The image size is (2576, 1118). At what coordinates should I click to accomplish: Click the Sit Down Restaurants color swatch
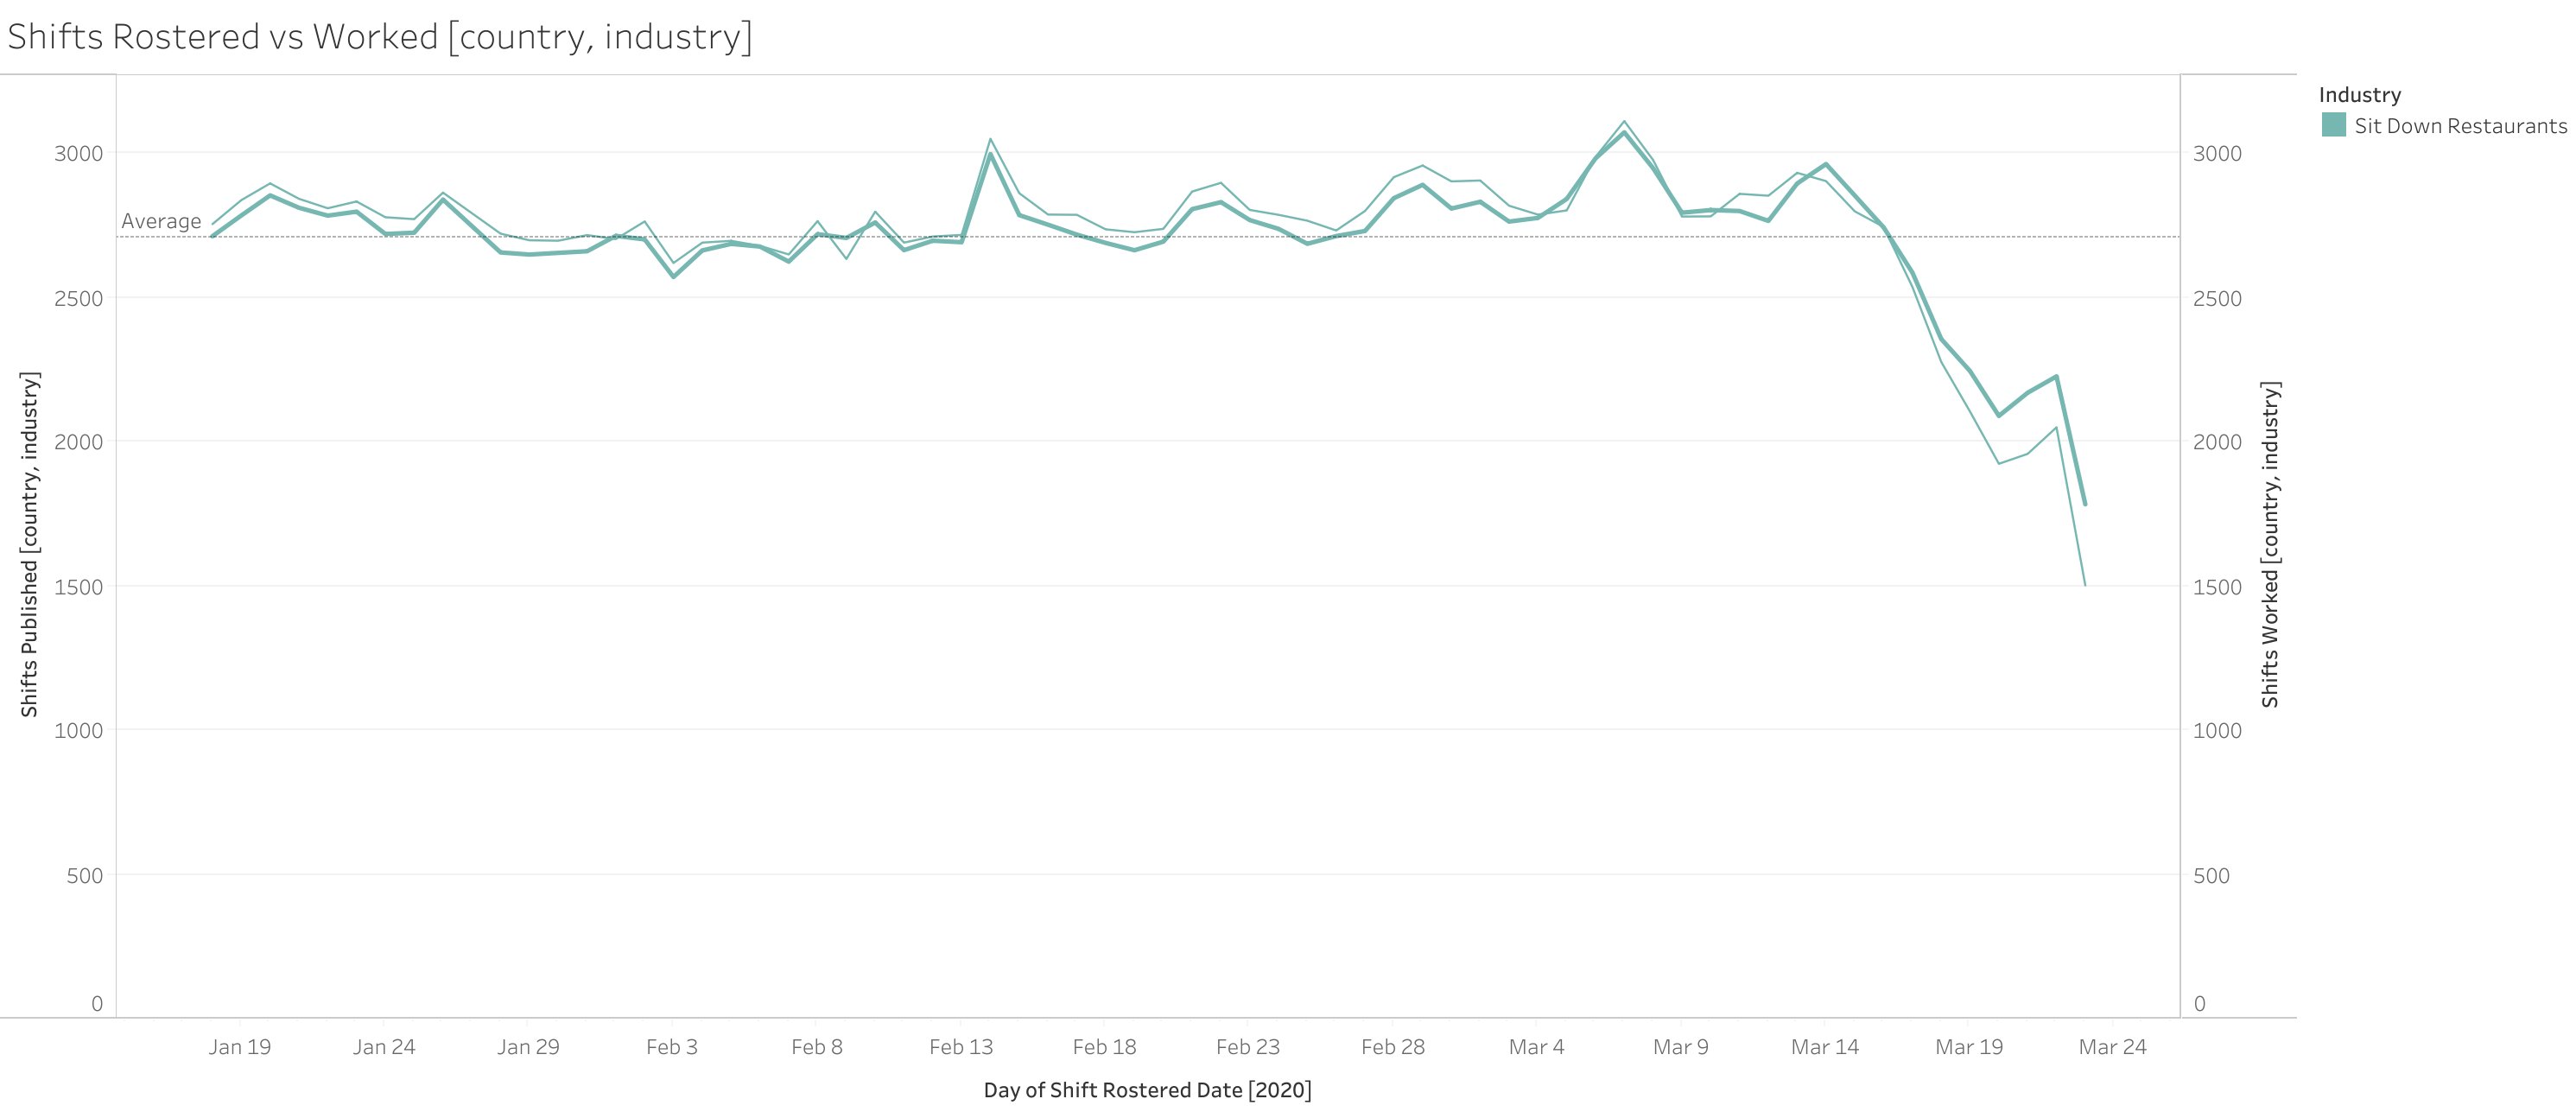click(x=2333, y=125)
